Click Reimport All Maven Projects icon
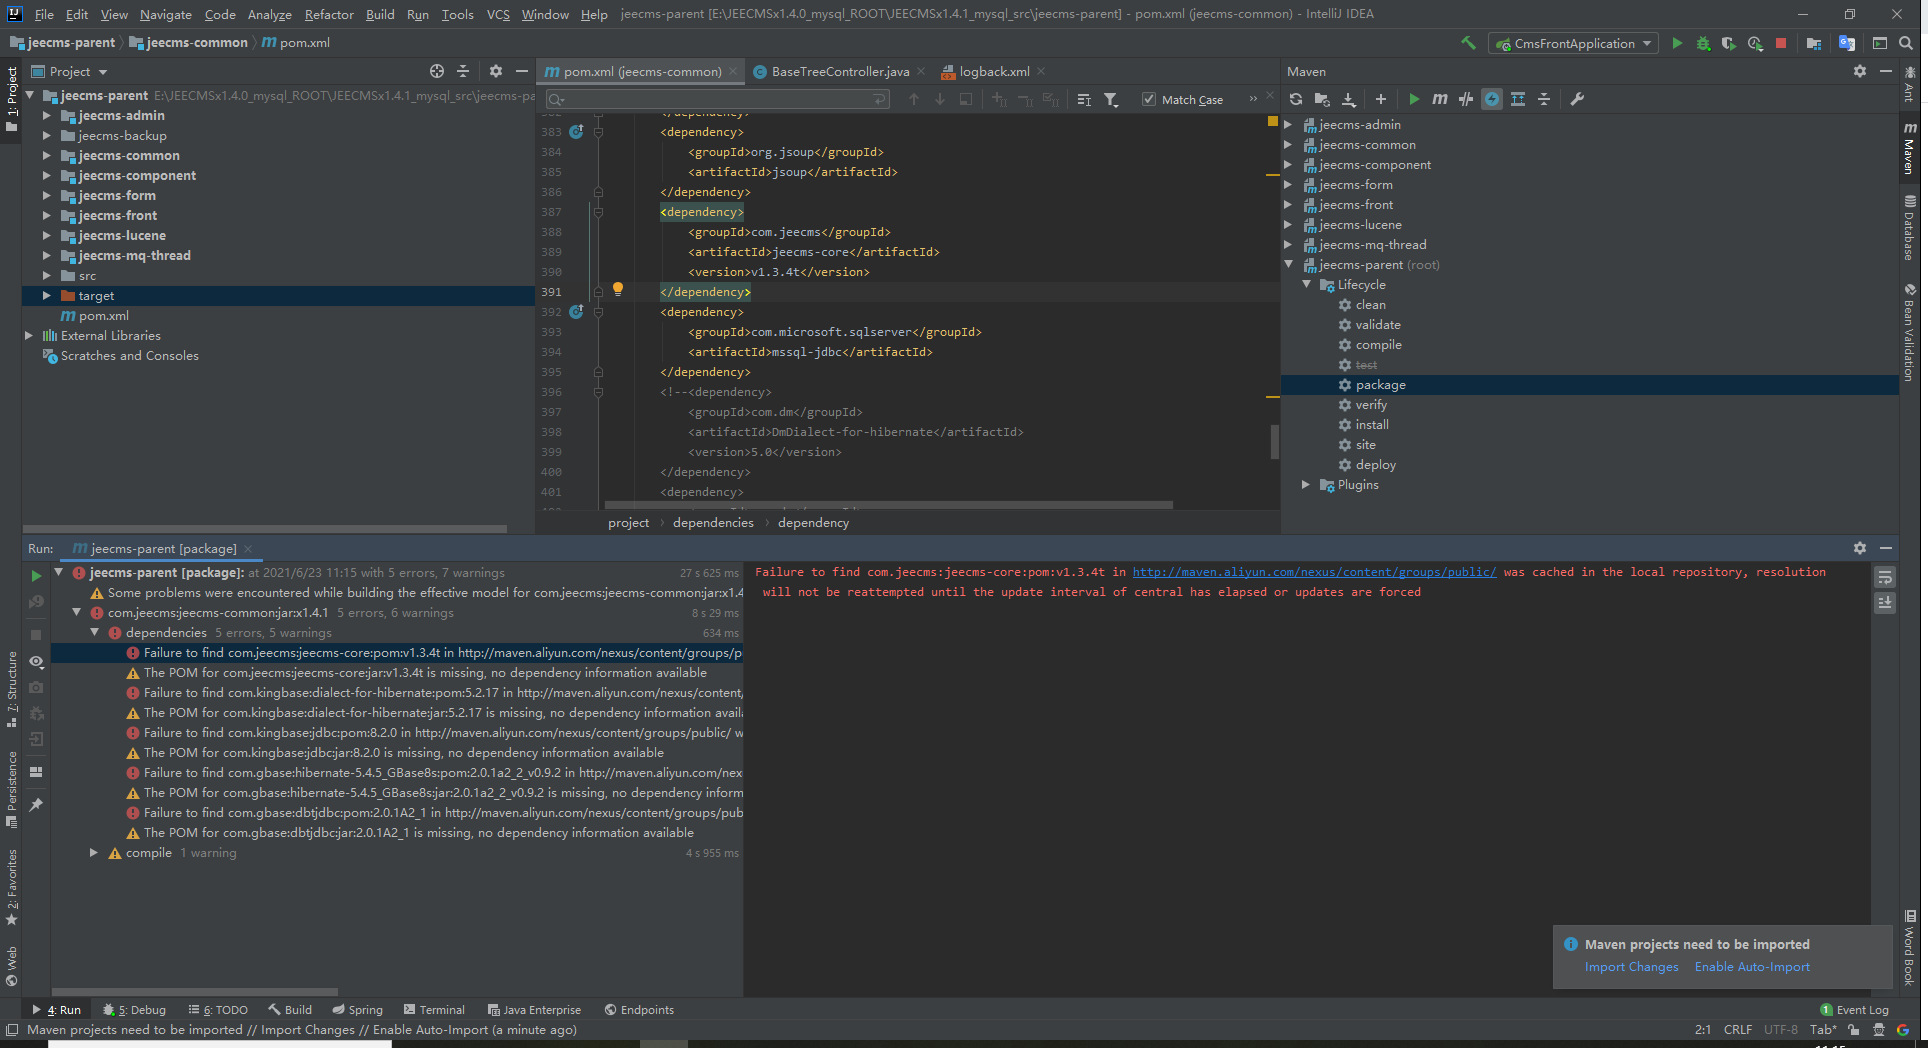Screen dimensions: 1928x1048 click(1296, 99)
